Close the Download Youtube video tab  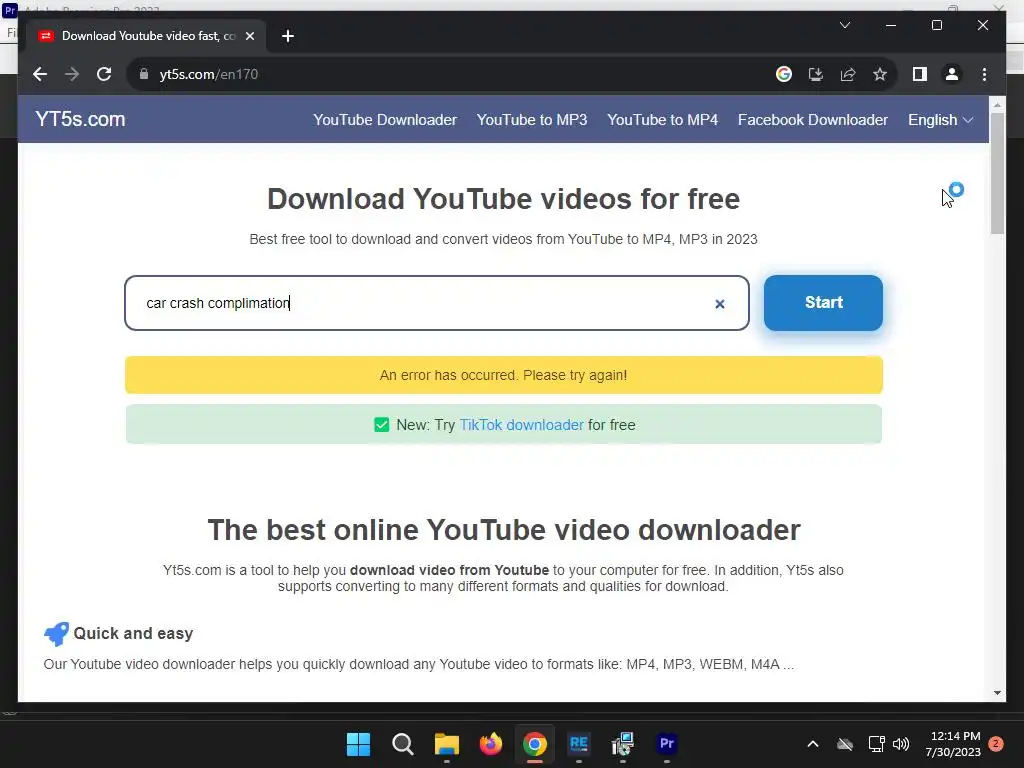click(249, 36)
